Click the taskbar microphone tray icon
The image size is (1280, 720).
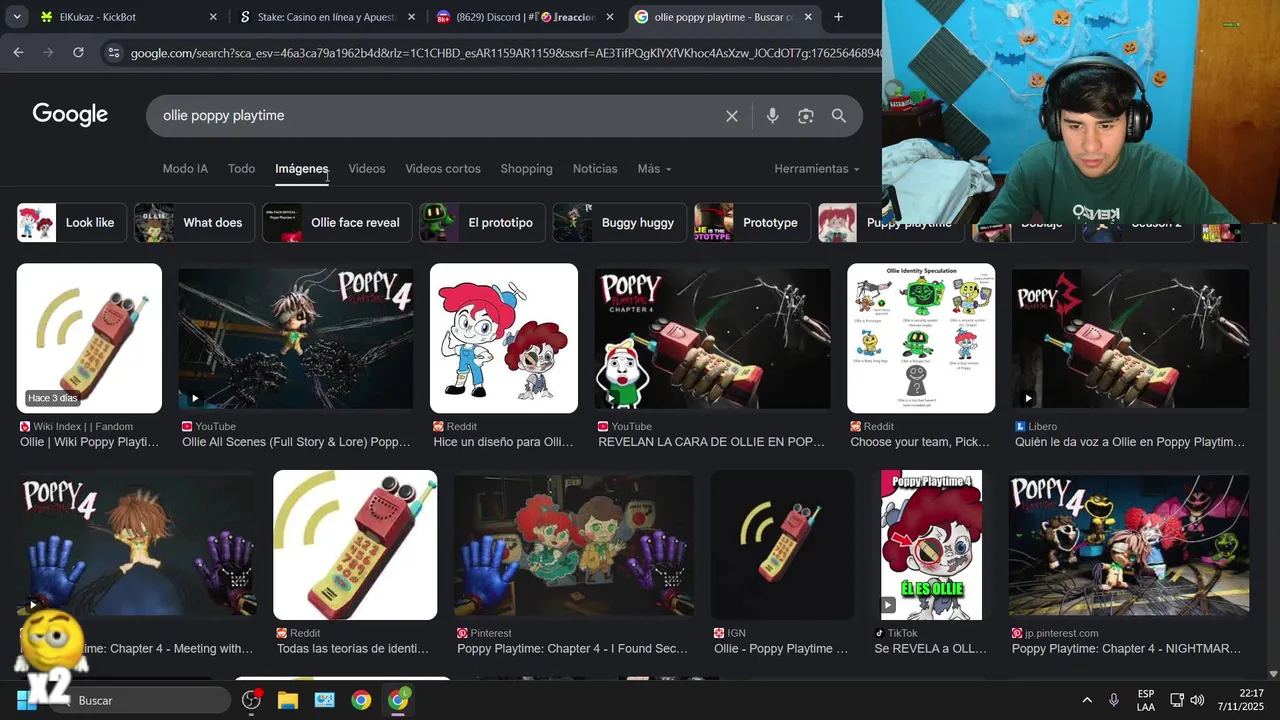[1114, 700]
